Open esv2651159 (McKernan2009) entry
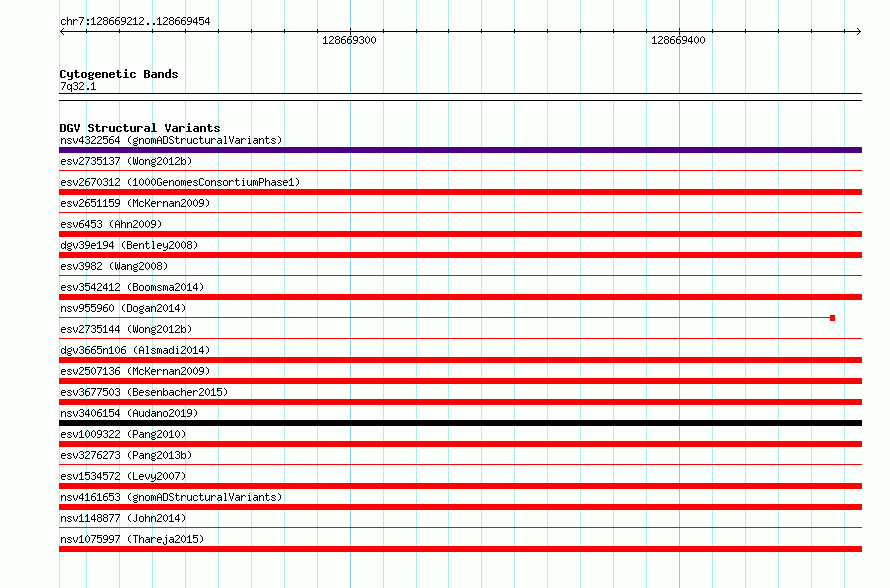This screenshot has width=890, height=588. [135, 203]
